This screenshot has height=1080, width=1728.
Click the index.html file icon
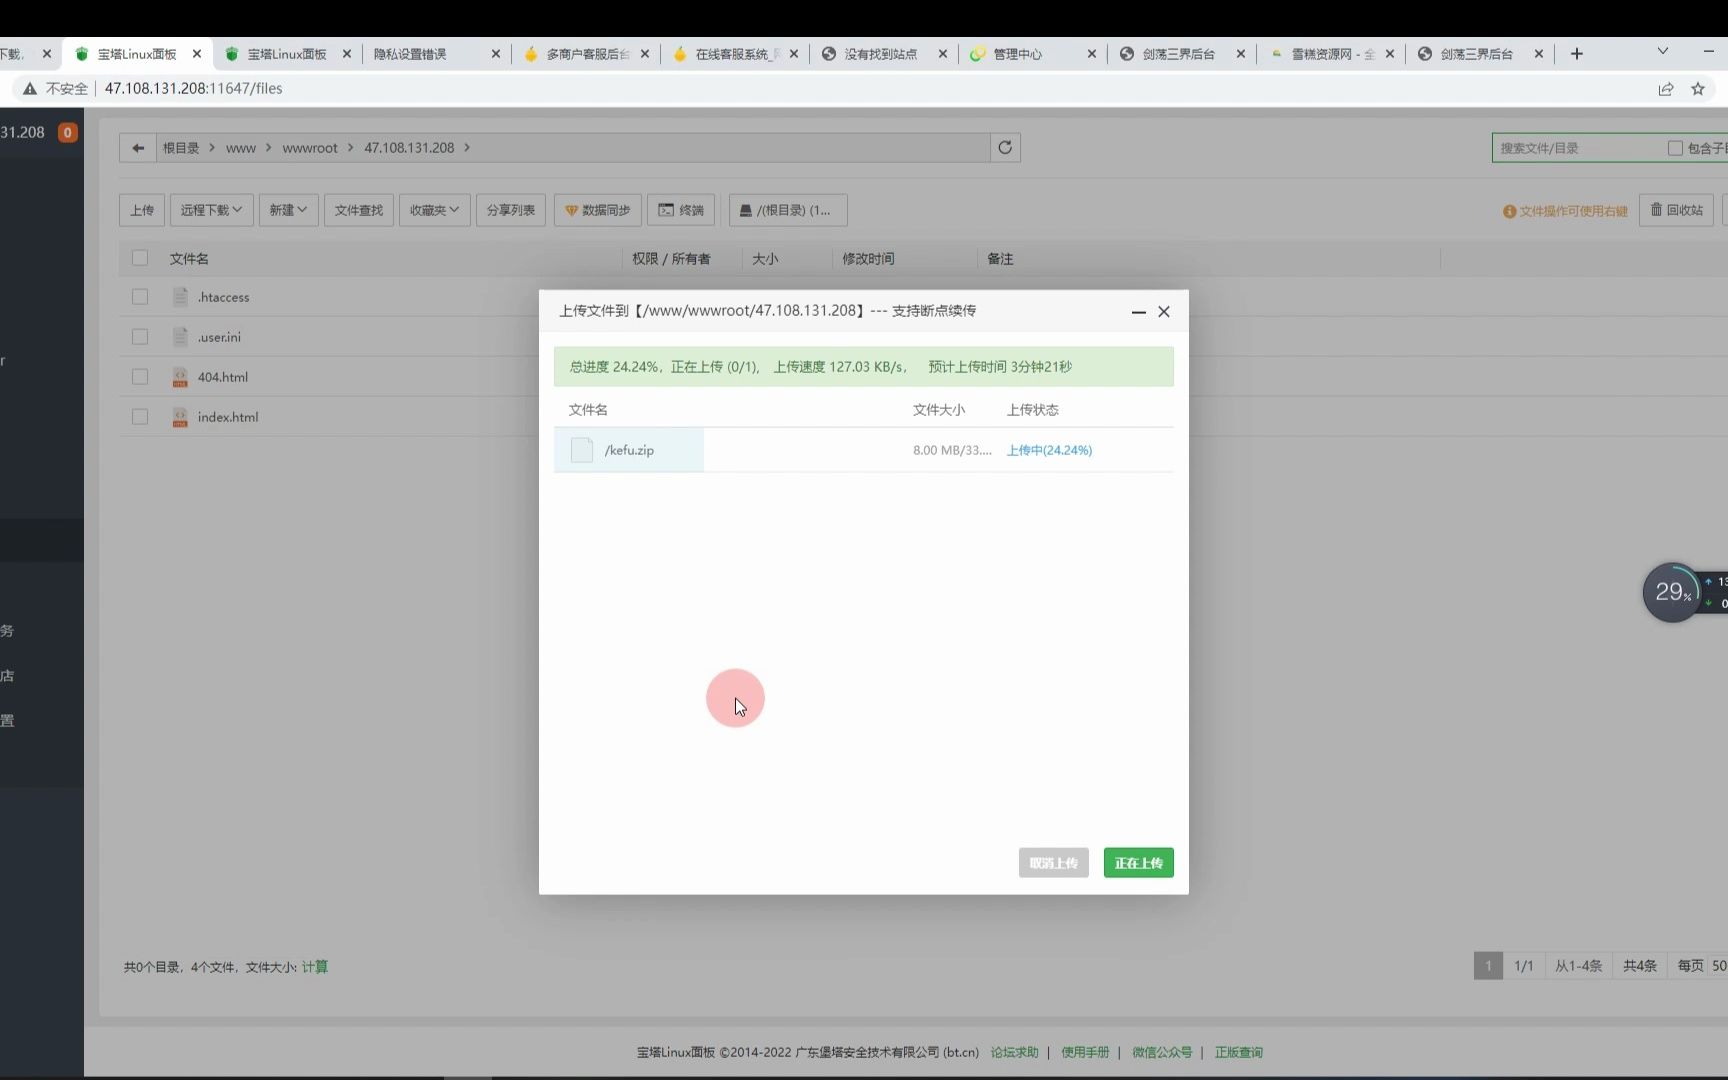[180, 417]
